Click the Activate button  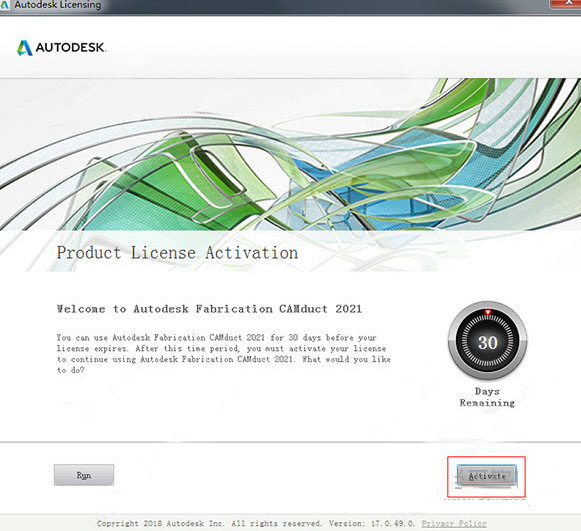click(x=486, y=475)
